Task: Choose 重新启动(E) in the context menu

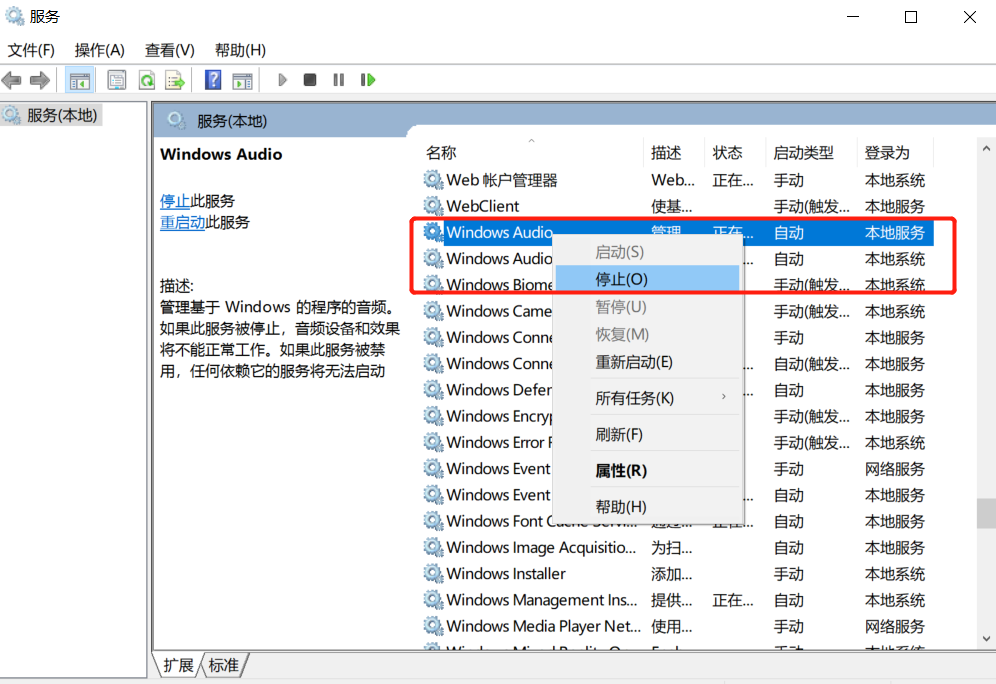Action: [647, 363]
